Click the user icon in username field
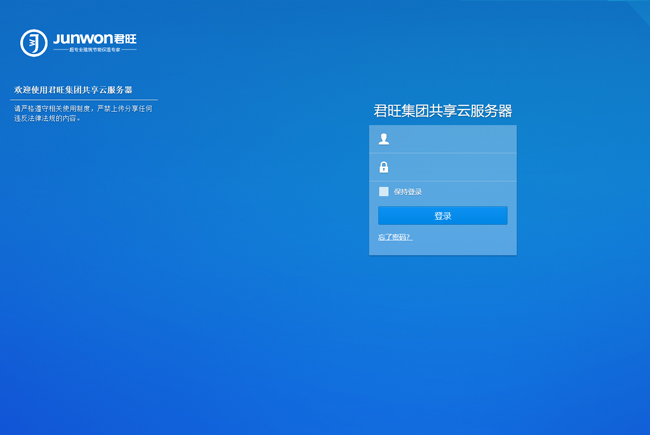Screen dimensions: 650x435 [x=384, y=139]
